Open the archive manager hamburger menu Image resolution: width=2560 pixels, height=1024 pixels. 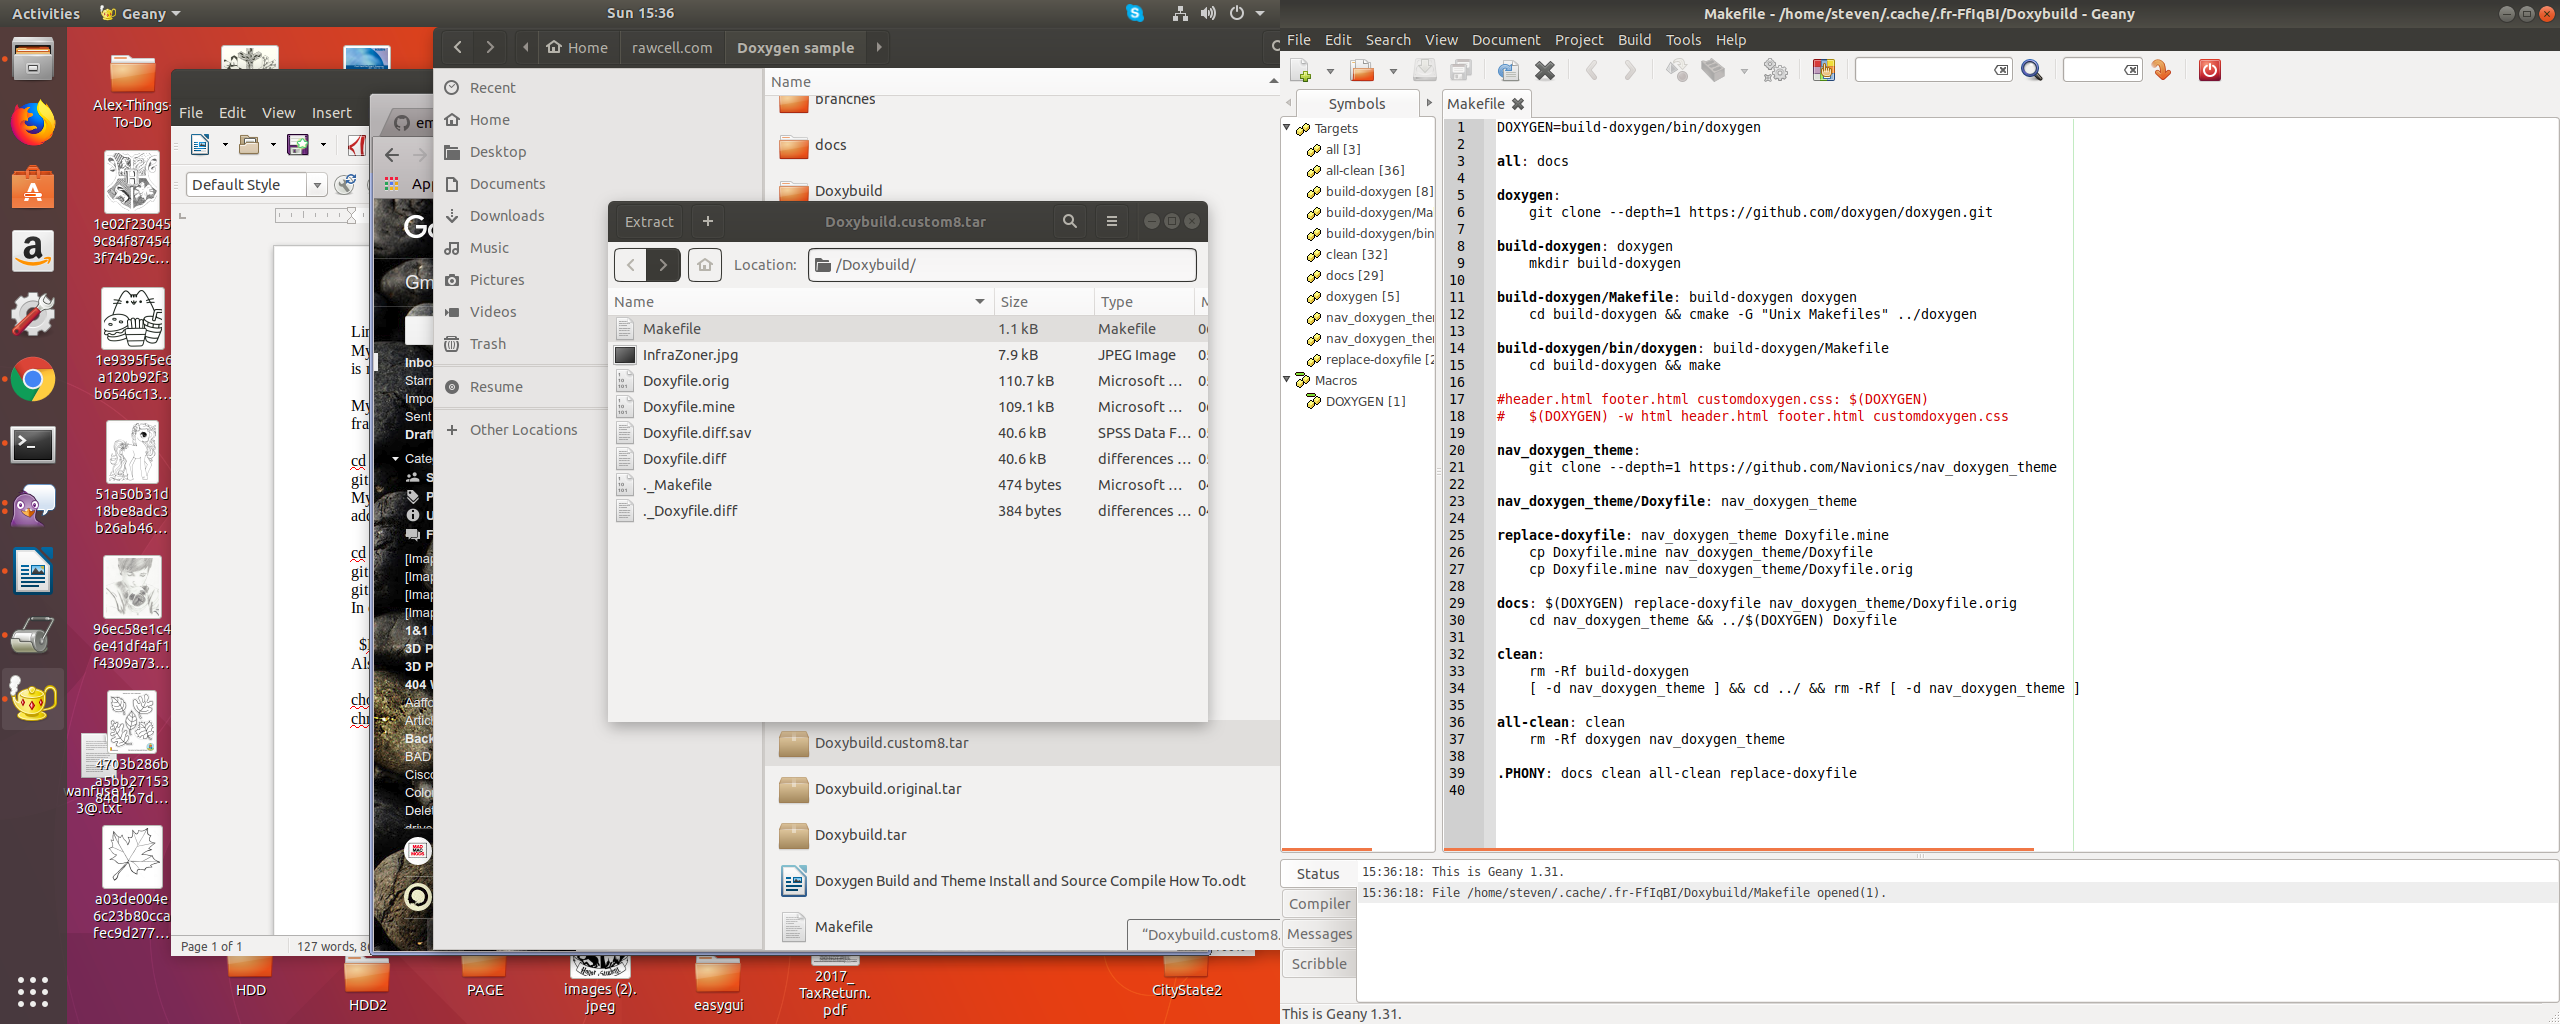[1112, 221]
